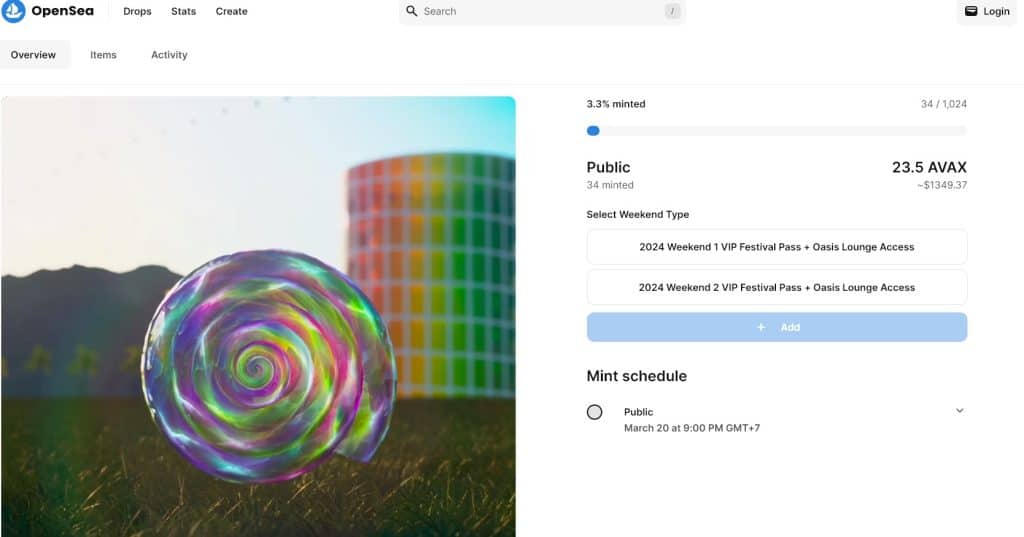Click the Login button
The height and width of the screenshot is (537, 1024).
[987, 11]
